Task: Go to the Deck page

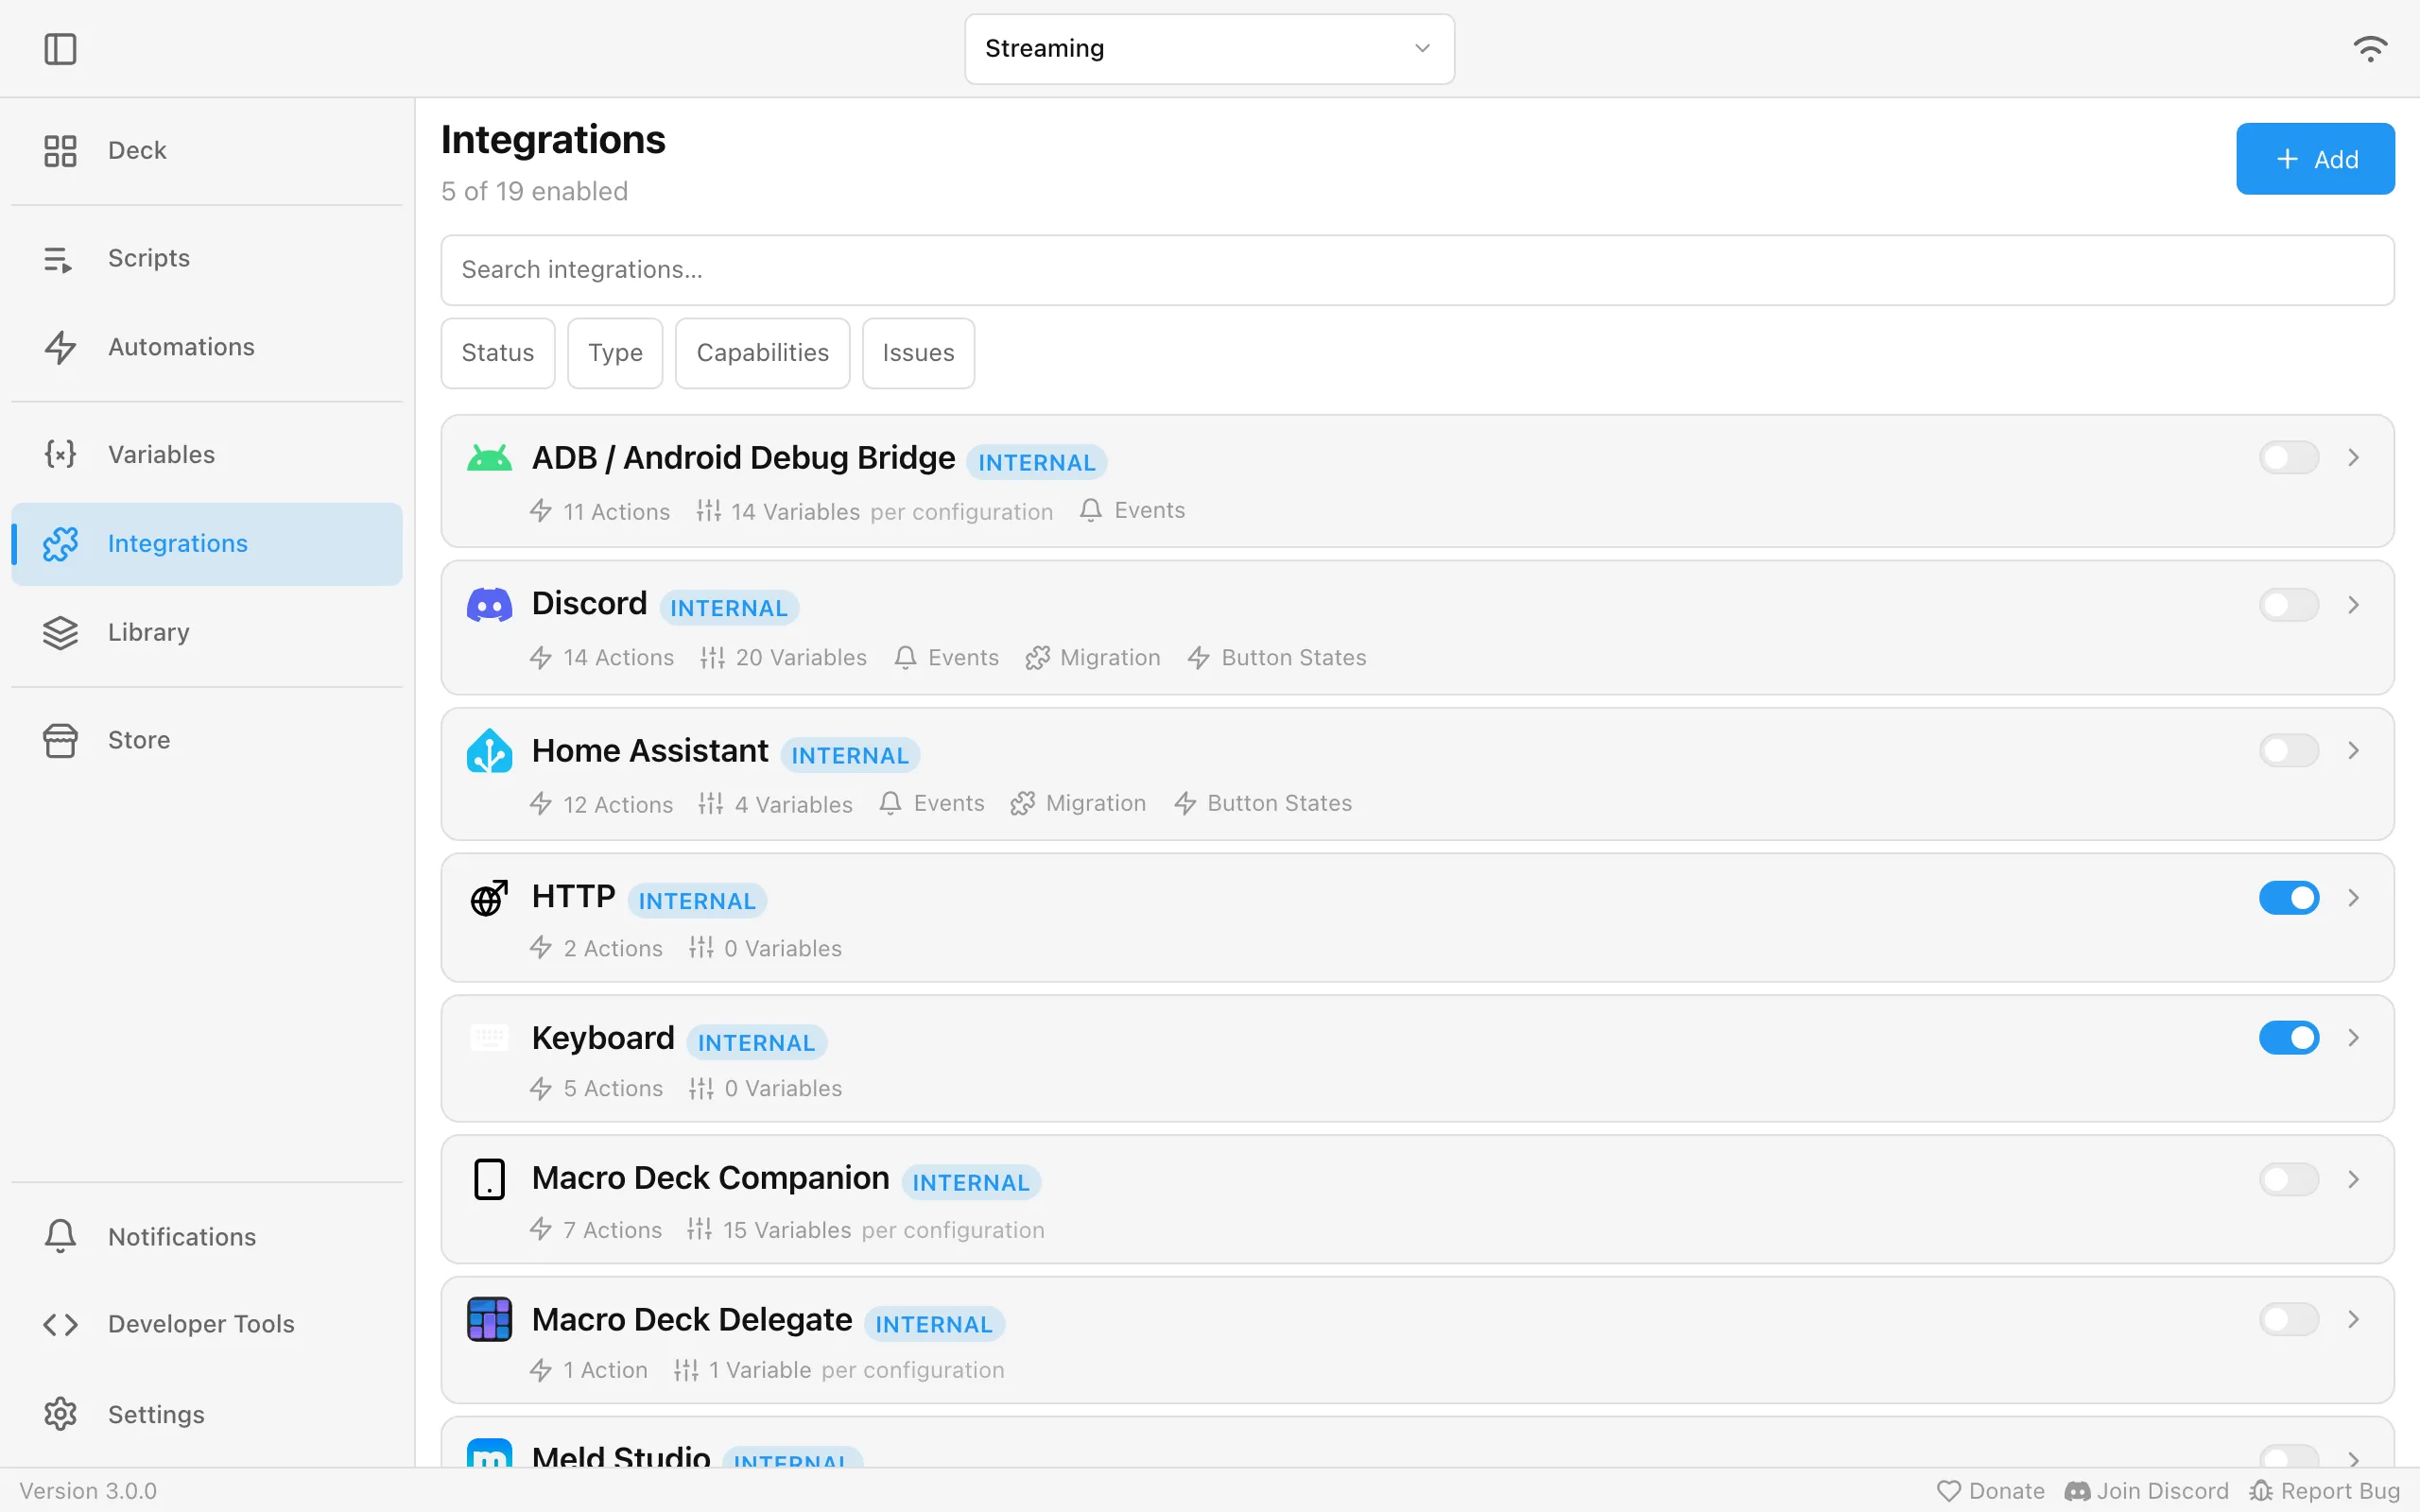Action: tap(207, 151)
